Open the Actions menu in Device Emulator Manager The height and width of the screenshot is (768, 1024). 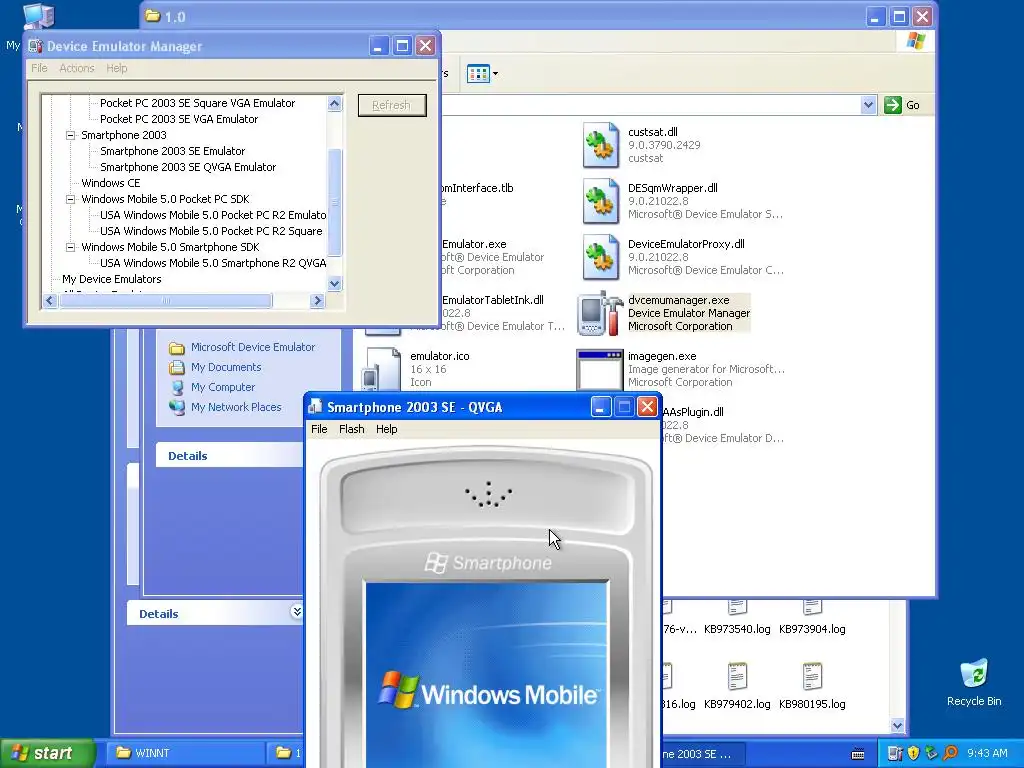point(77,68)
